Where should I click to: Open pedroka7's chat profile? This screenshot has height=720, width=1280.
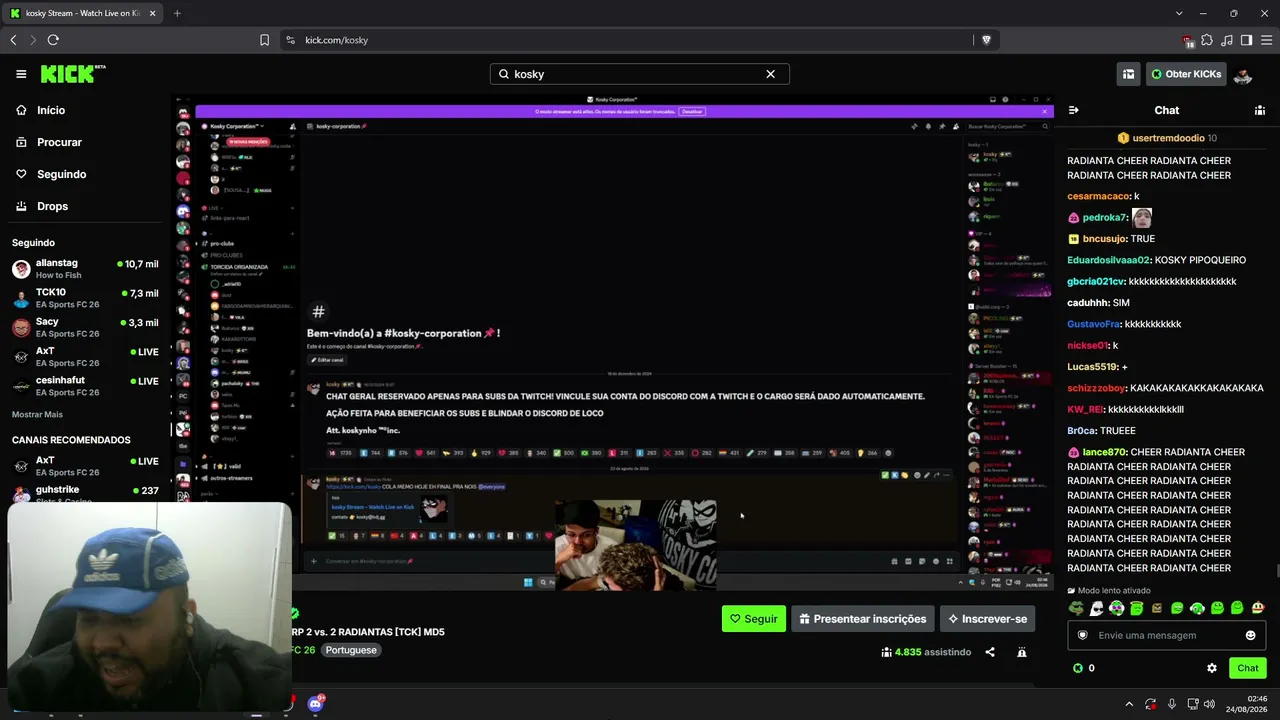[x=1105, y=218]
